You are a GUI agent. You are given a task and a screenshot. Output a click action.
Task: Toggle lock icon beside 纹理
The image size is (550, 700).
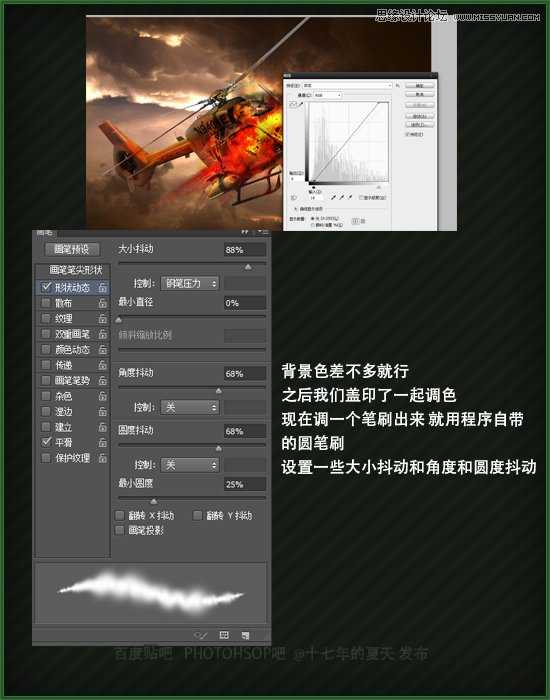pyautogui.click(x=103, y=318)
